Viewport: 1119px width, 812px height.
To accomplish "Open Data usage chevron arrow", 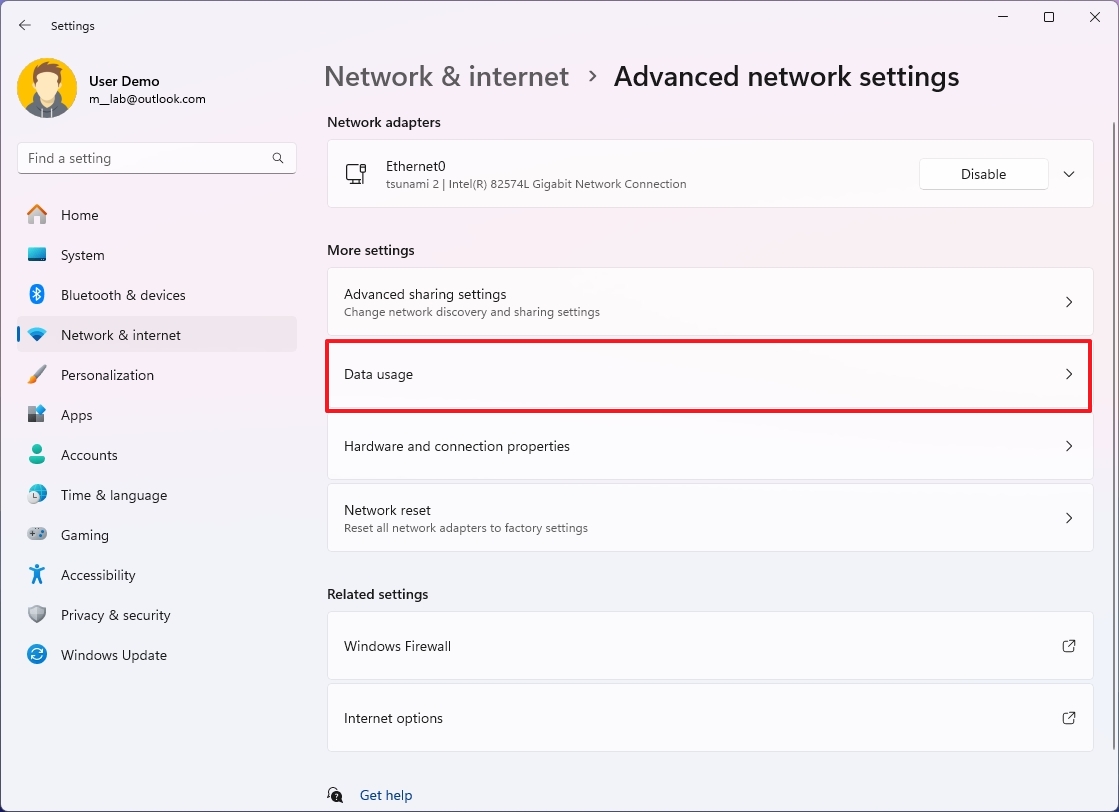I will coord(1068,374).
